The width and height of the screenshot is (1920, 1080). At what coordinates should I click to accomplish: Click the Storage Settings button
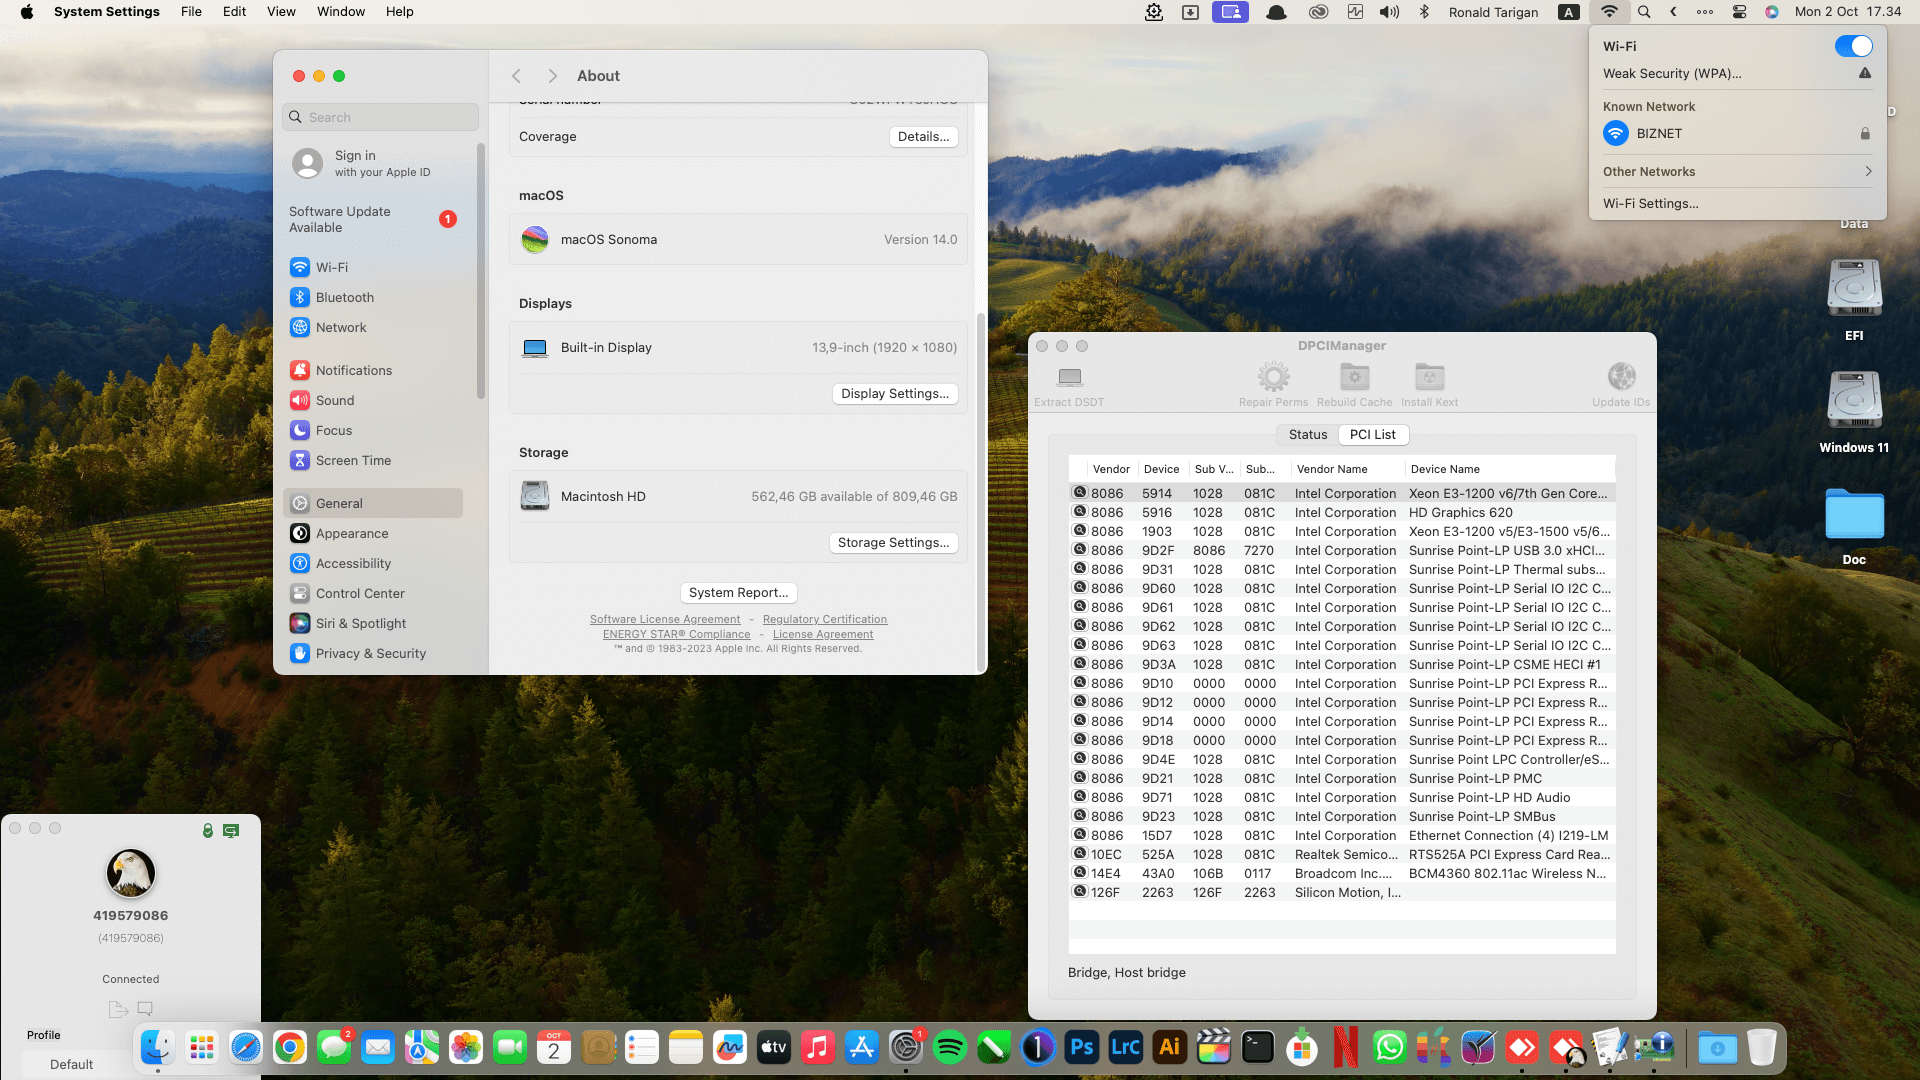point(893,542)
